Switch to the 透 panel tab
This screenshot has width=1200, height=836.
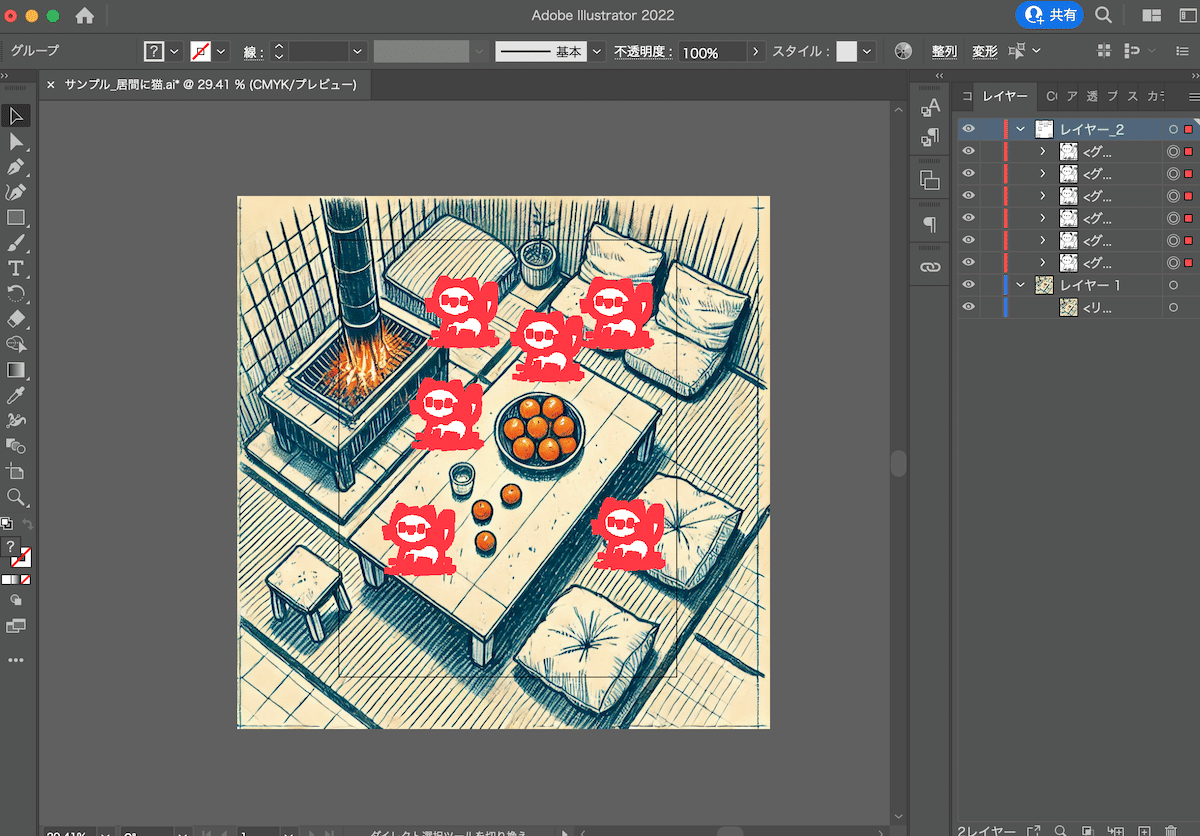click(1091, 96)
